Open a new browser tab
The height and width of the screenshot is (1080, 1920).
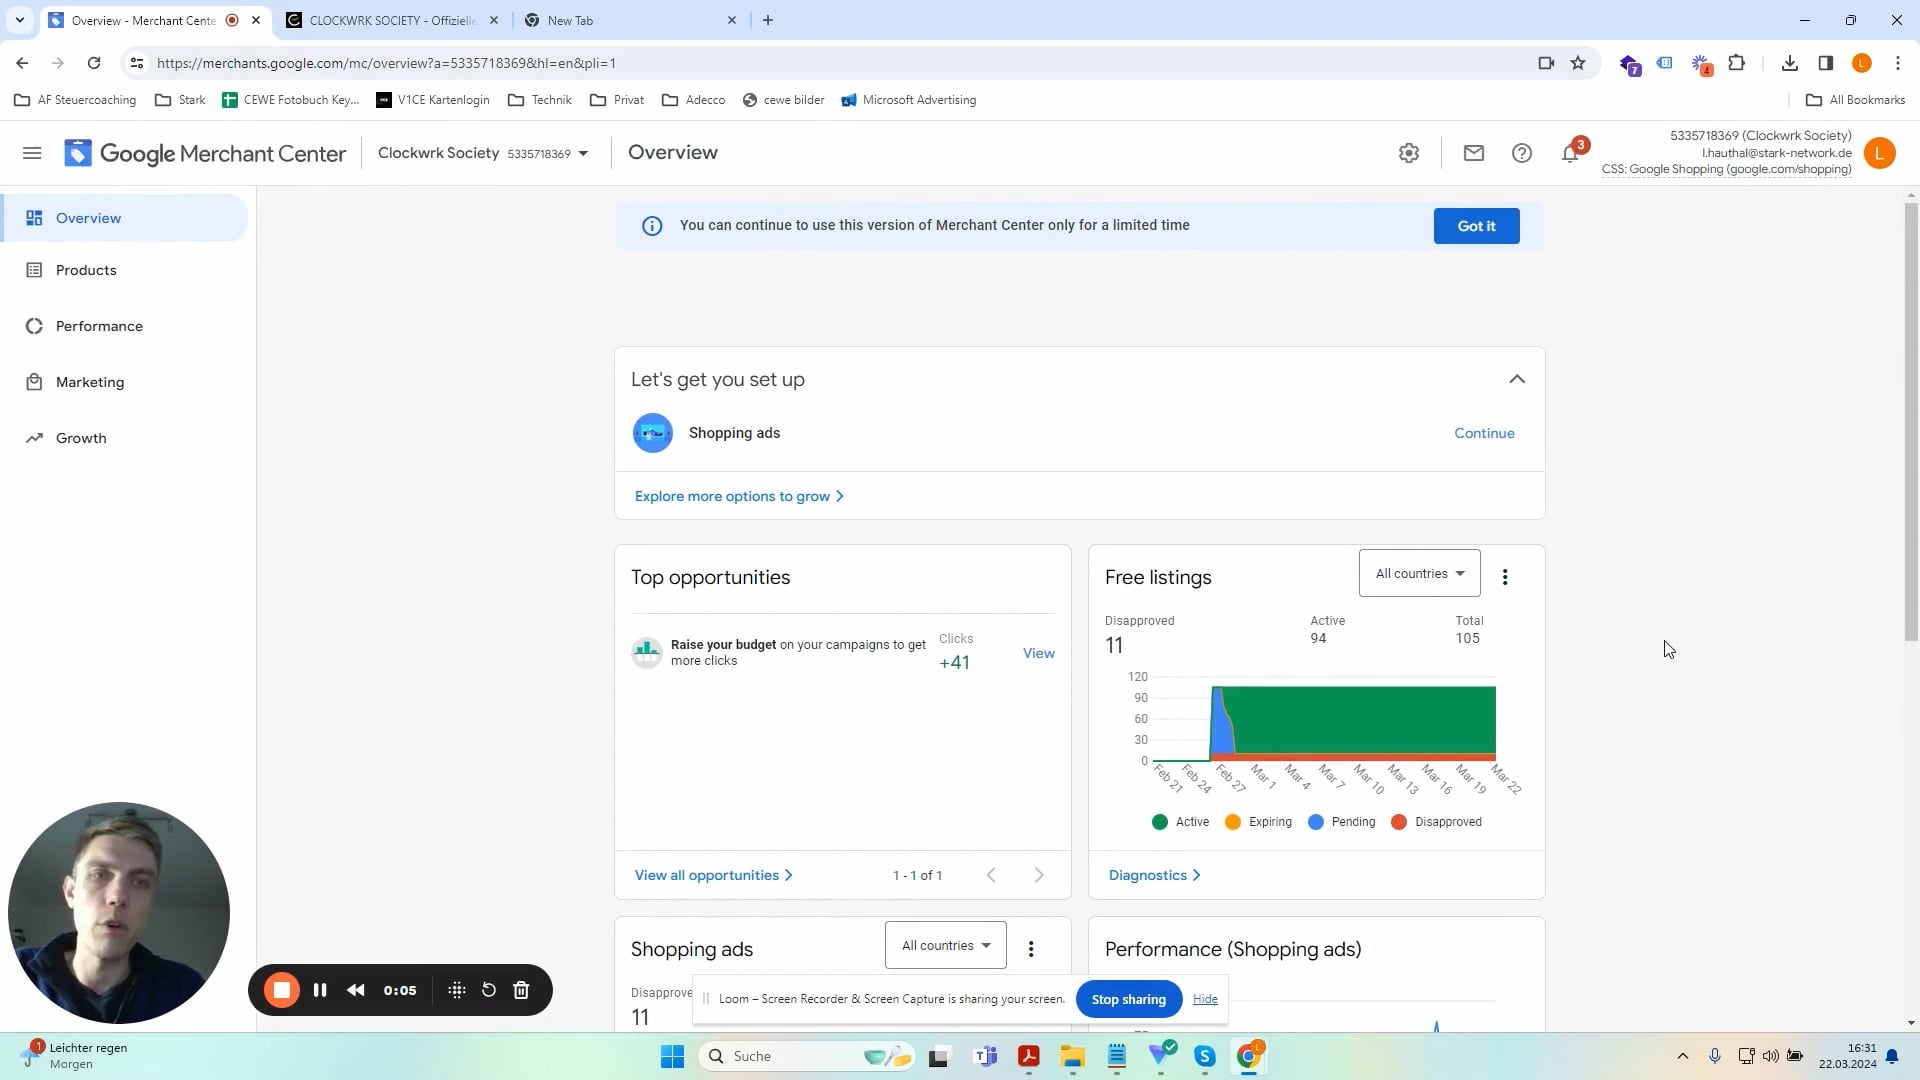pyautogui.click(x=768, y=20)
